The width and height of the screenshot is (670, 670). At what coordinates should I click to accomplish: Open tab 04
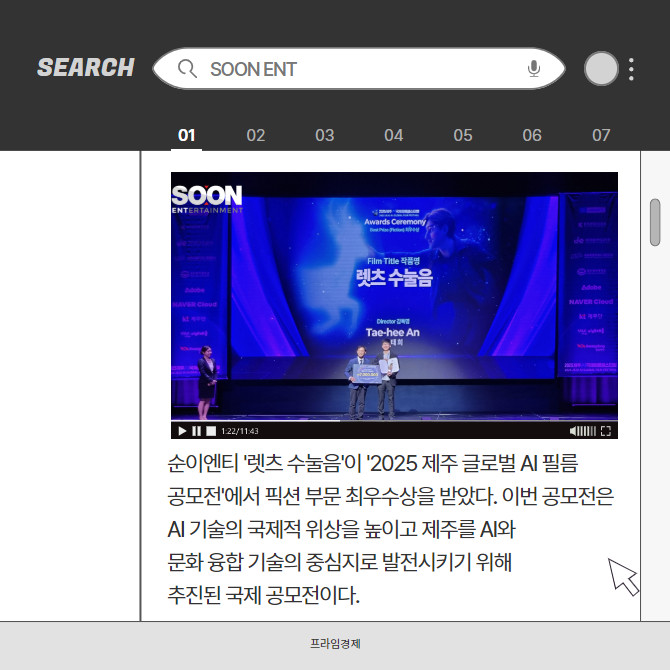click(394, 135)
